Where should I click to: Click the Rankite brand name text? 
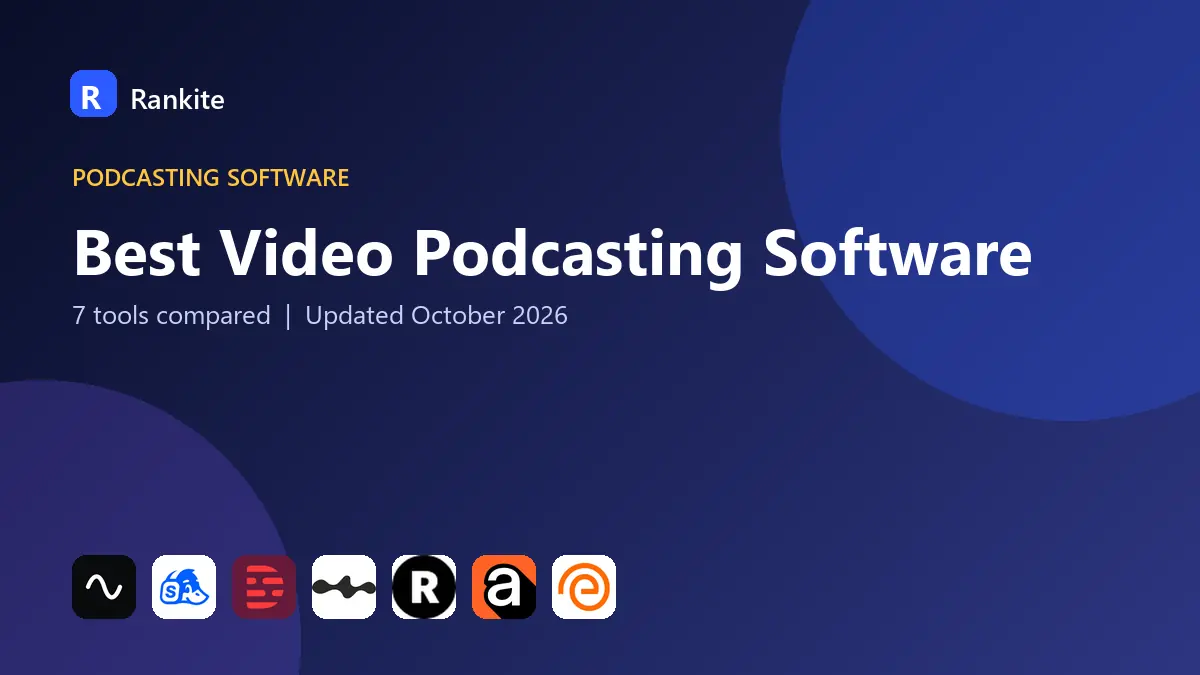(x=177, y=99)
